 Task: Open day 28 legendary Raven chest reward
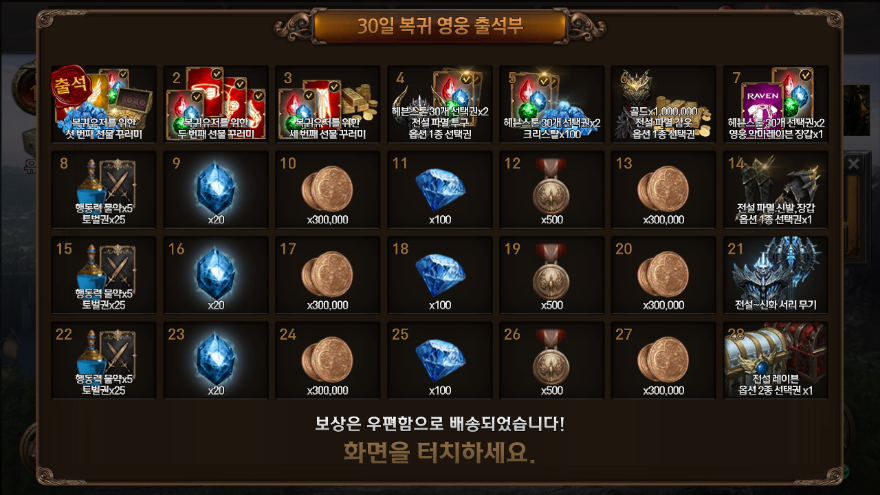pos(776,360)
